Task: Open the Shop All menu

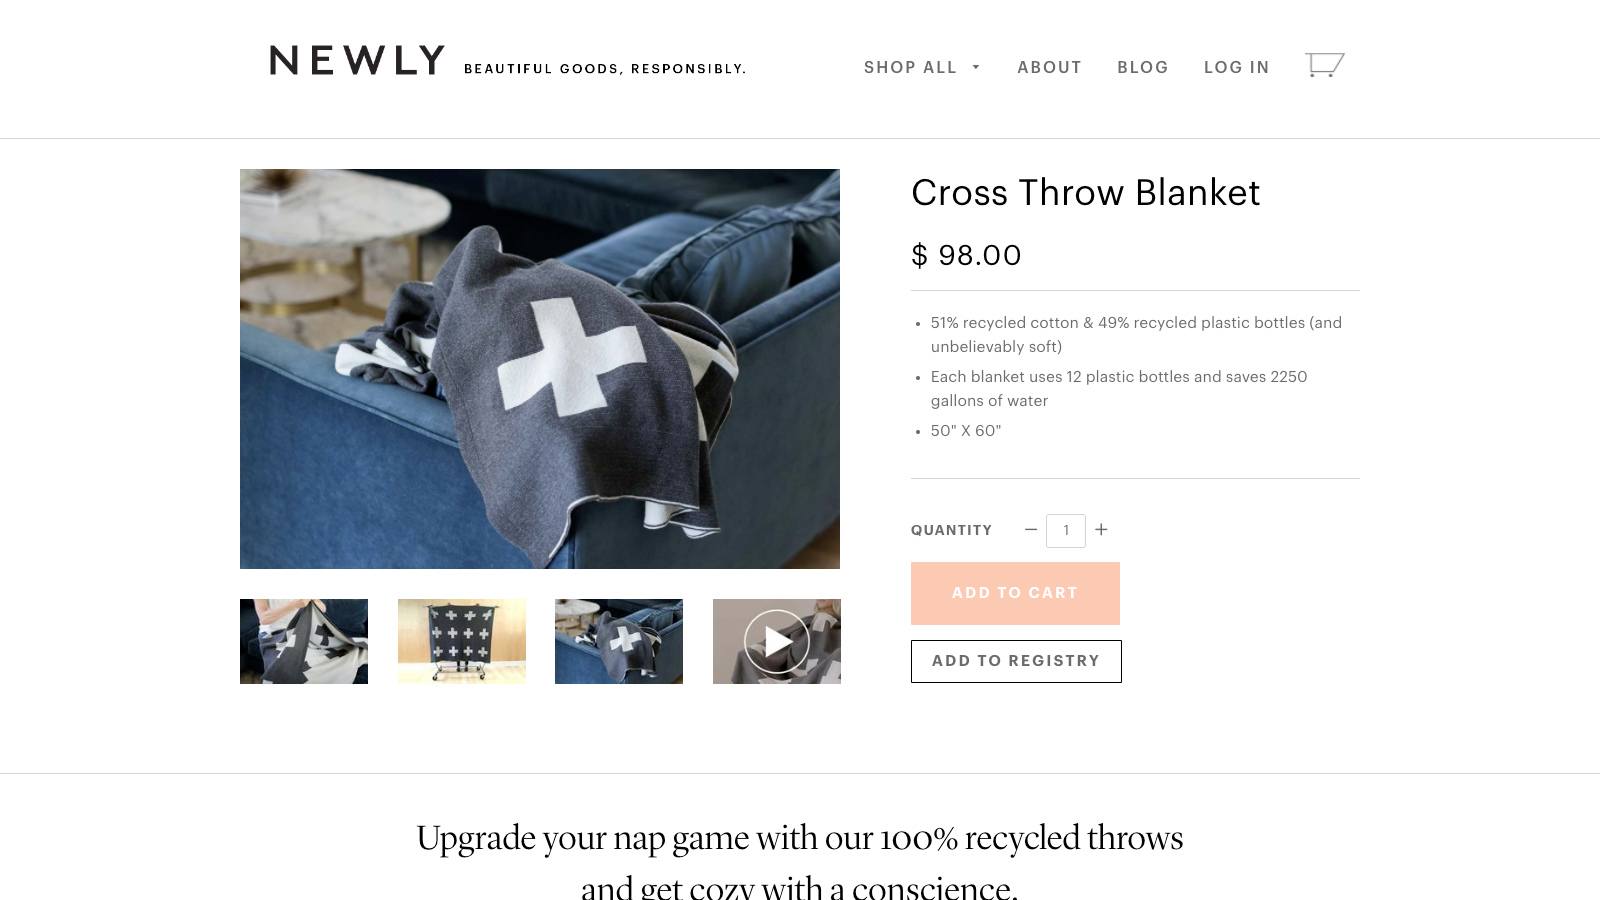Action: [x=910, y=67]
